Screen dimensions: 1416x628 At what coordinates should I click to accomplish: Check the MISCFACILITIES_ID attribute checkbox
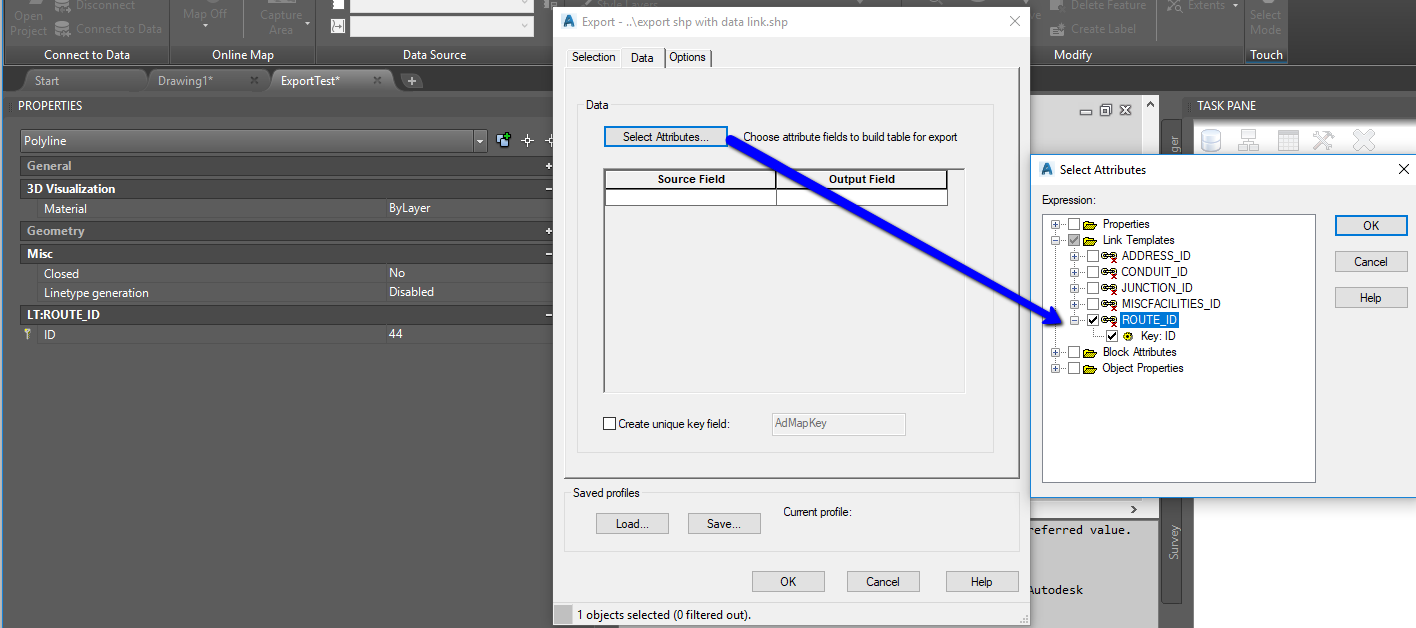[1095, 303]
